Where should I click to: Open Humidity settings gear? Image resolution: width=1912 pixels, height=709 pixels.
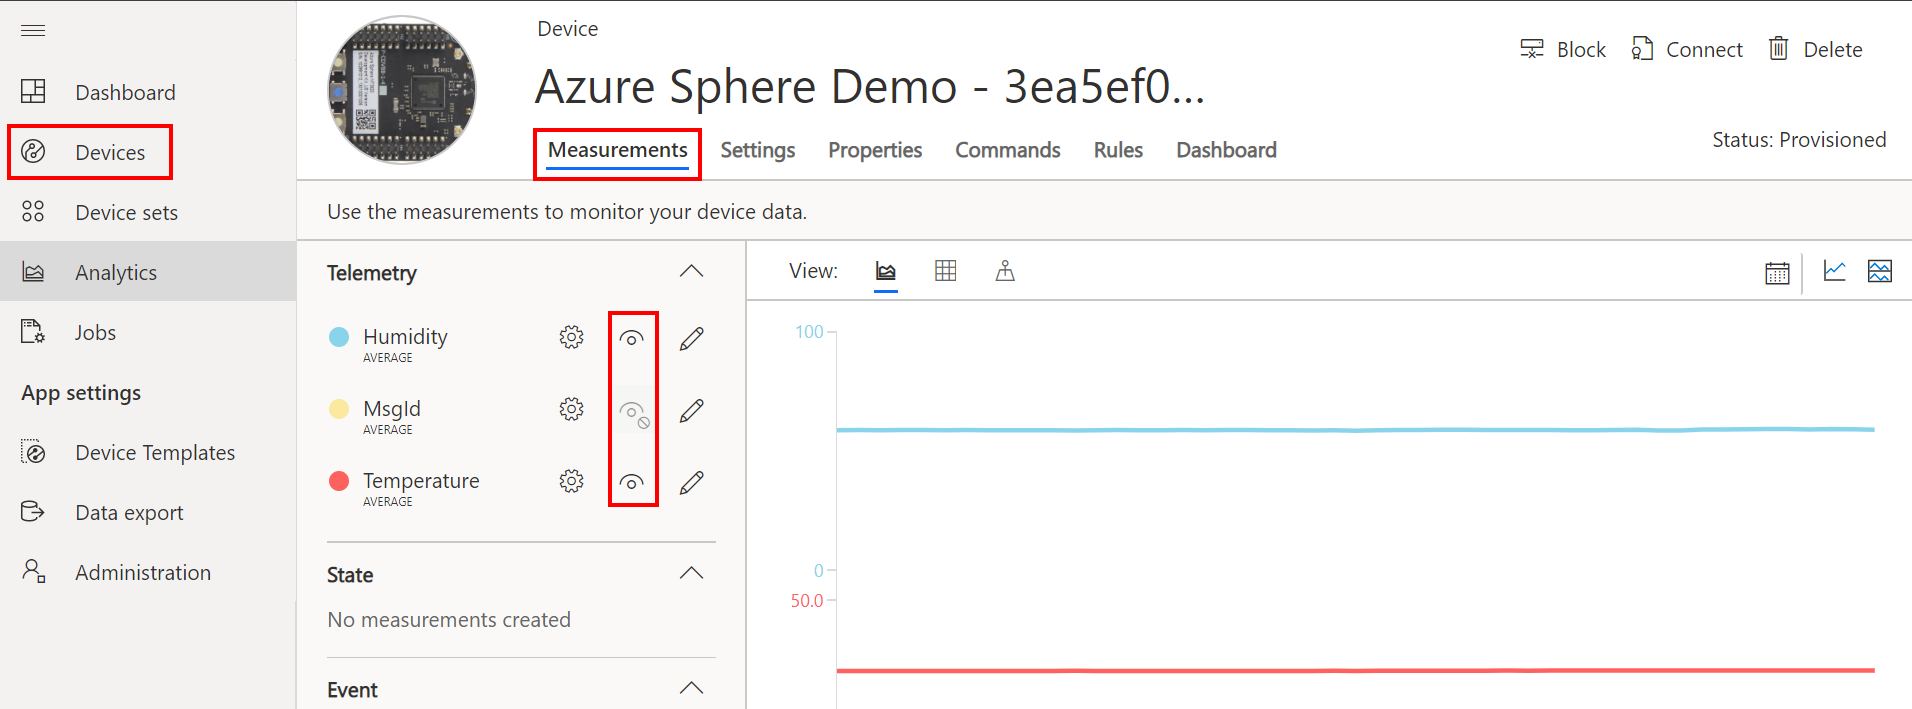click(571, 337)
